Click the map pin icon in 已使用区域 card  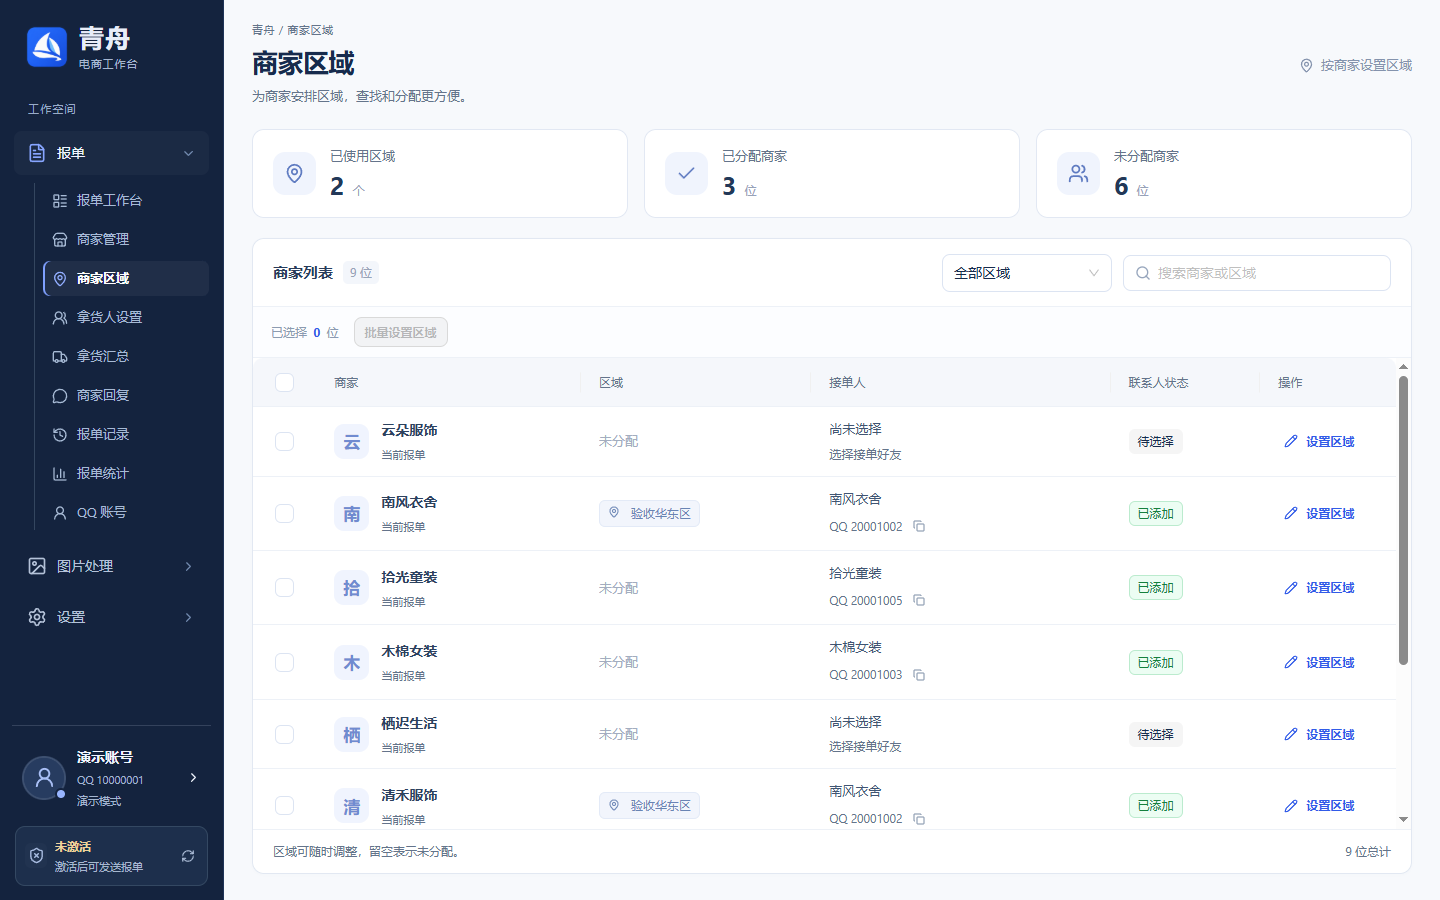click(294, 174)
